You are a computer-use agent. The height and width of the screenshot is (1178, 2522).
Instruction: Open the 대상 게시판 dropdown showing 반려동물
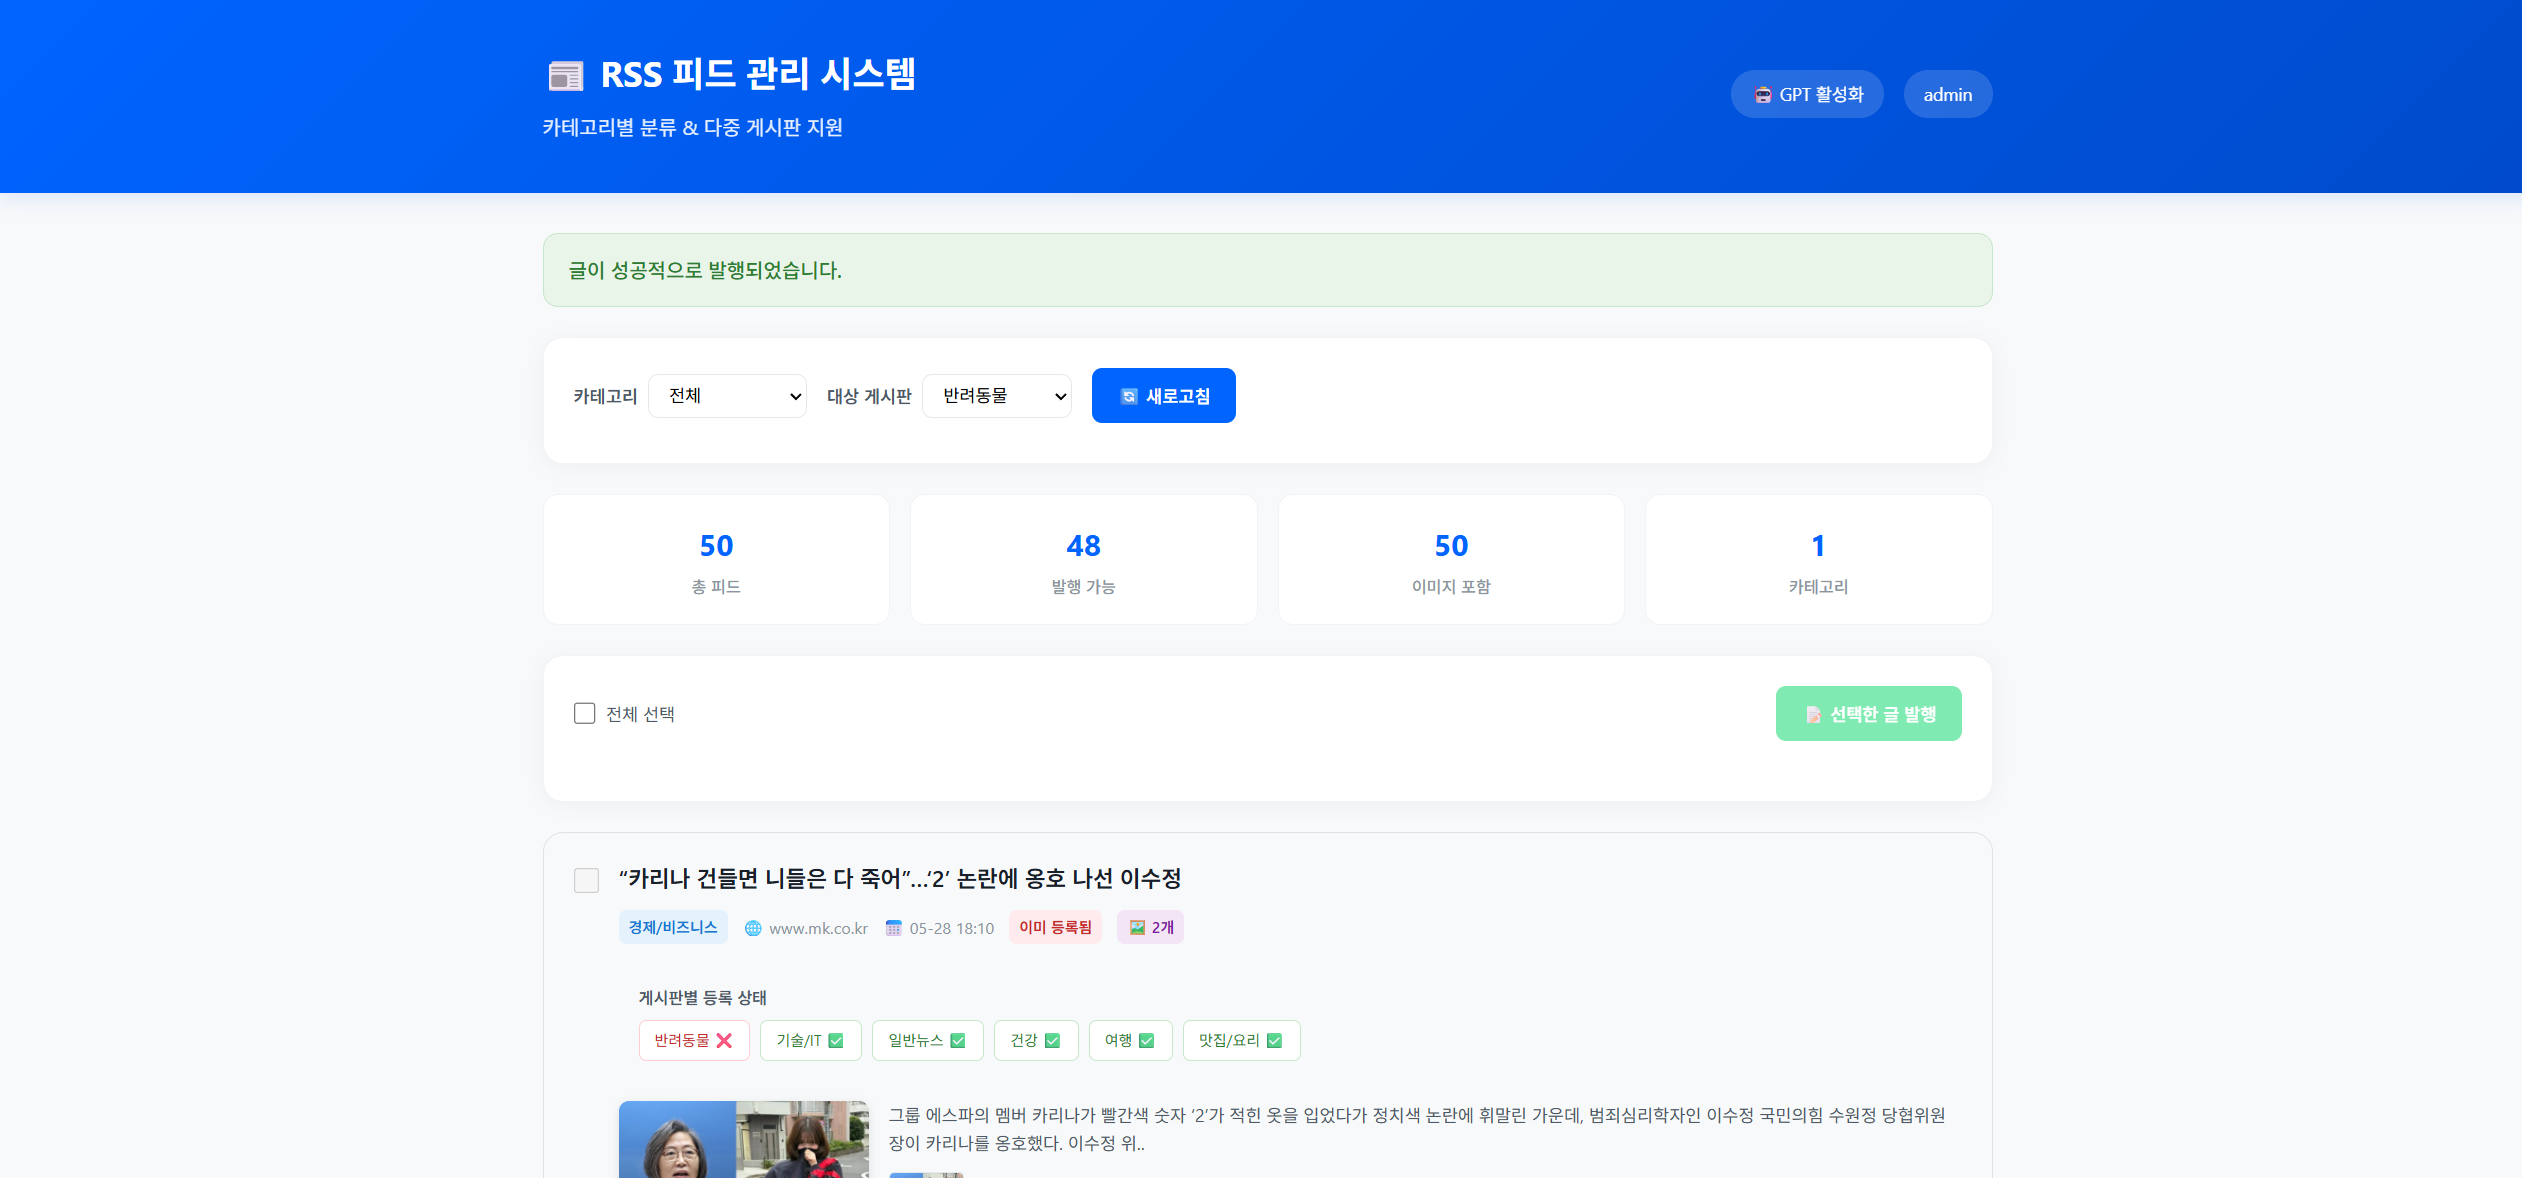tap(997, 396)
